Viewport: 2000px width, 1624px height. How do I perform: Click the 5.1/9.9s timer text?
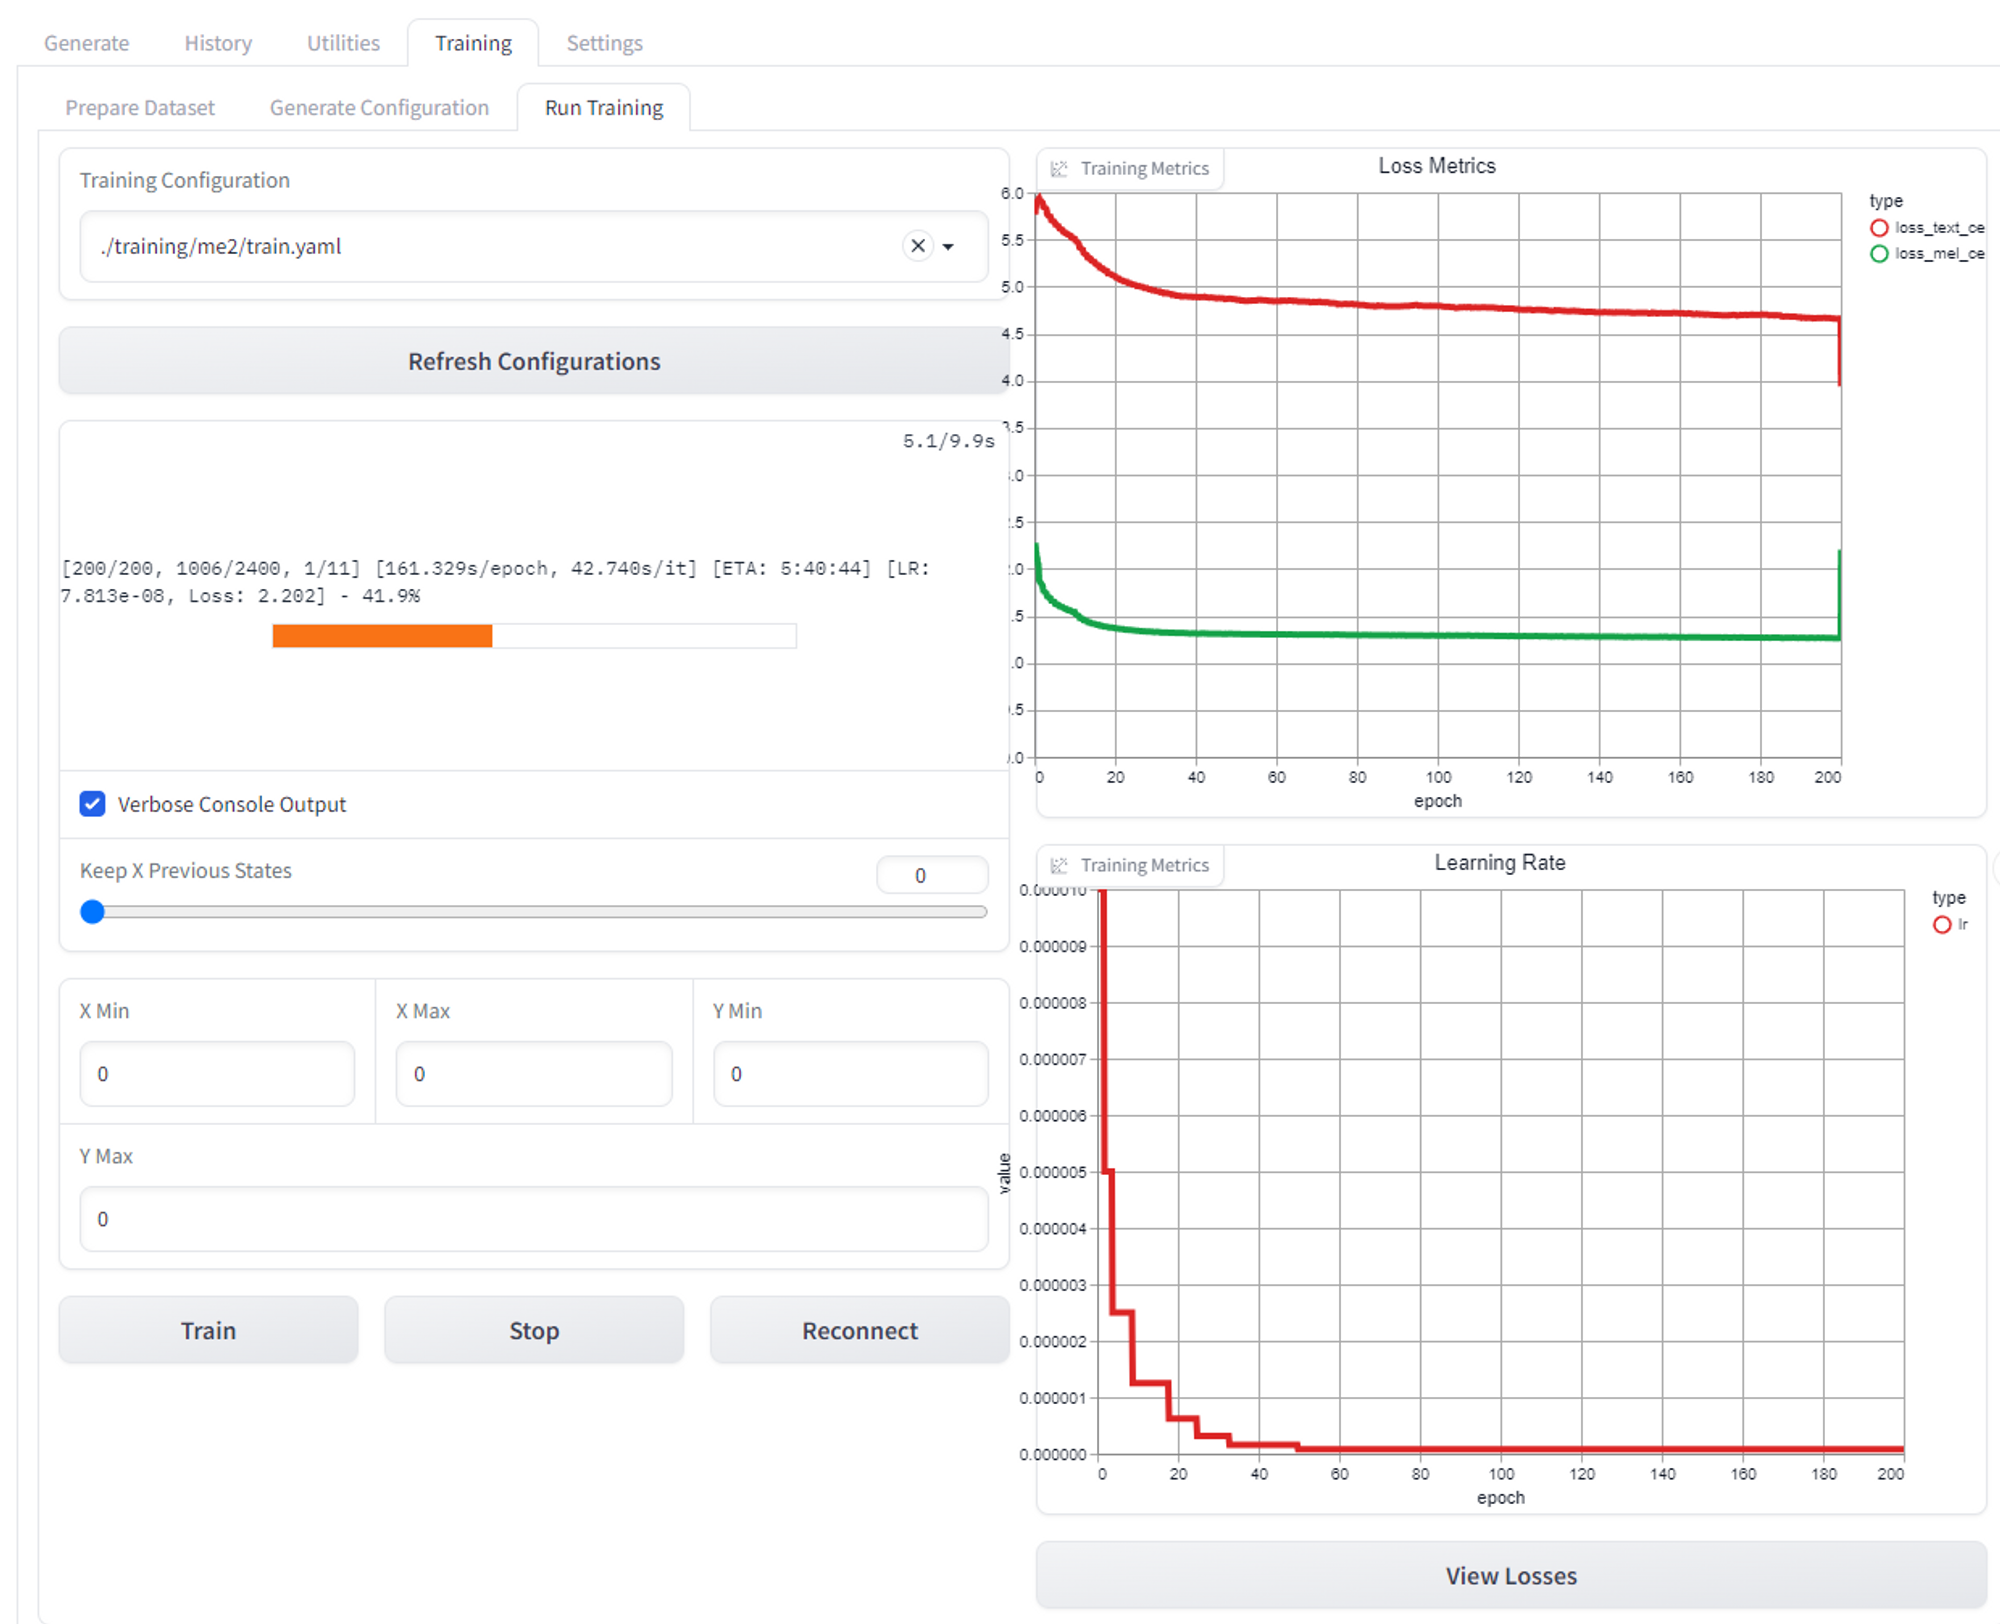pyautogui.click(x=948, y=441)
